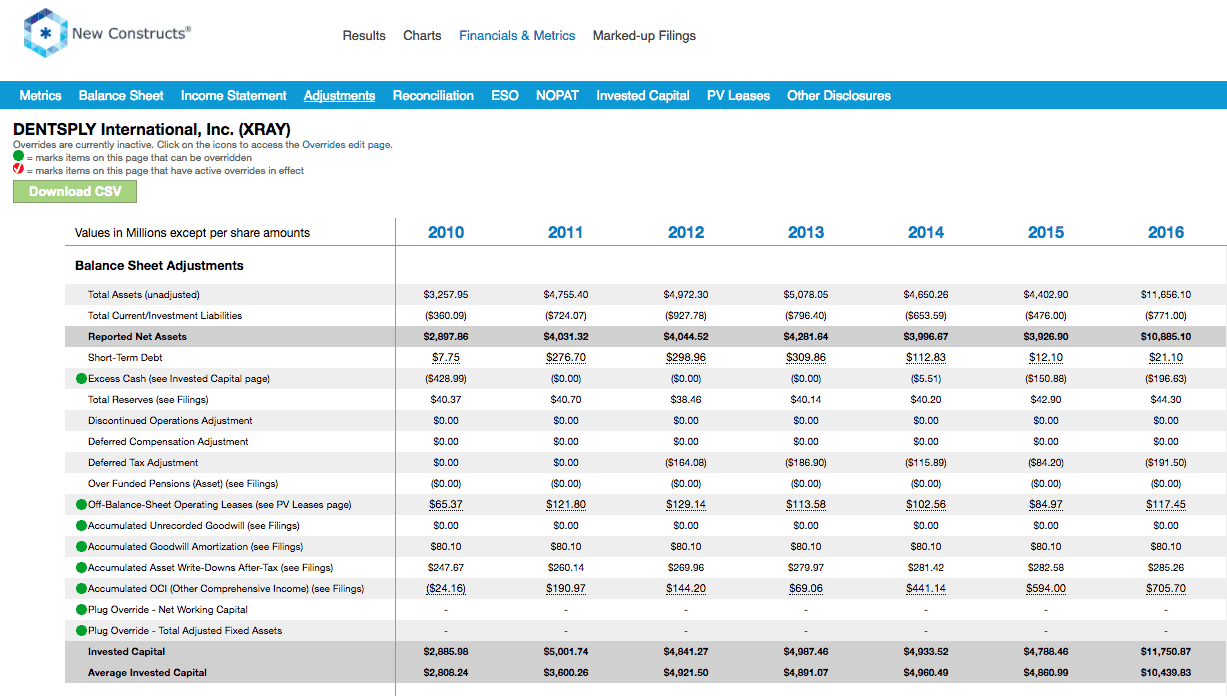Open 2010 Accumulated OCI value ($24.16)
The image size is (1227, 696).
446,589
